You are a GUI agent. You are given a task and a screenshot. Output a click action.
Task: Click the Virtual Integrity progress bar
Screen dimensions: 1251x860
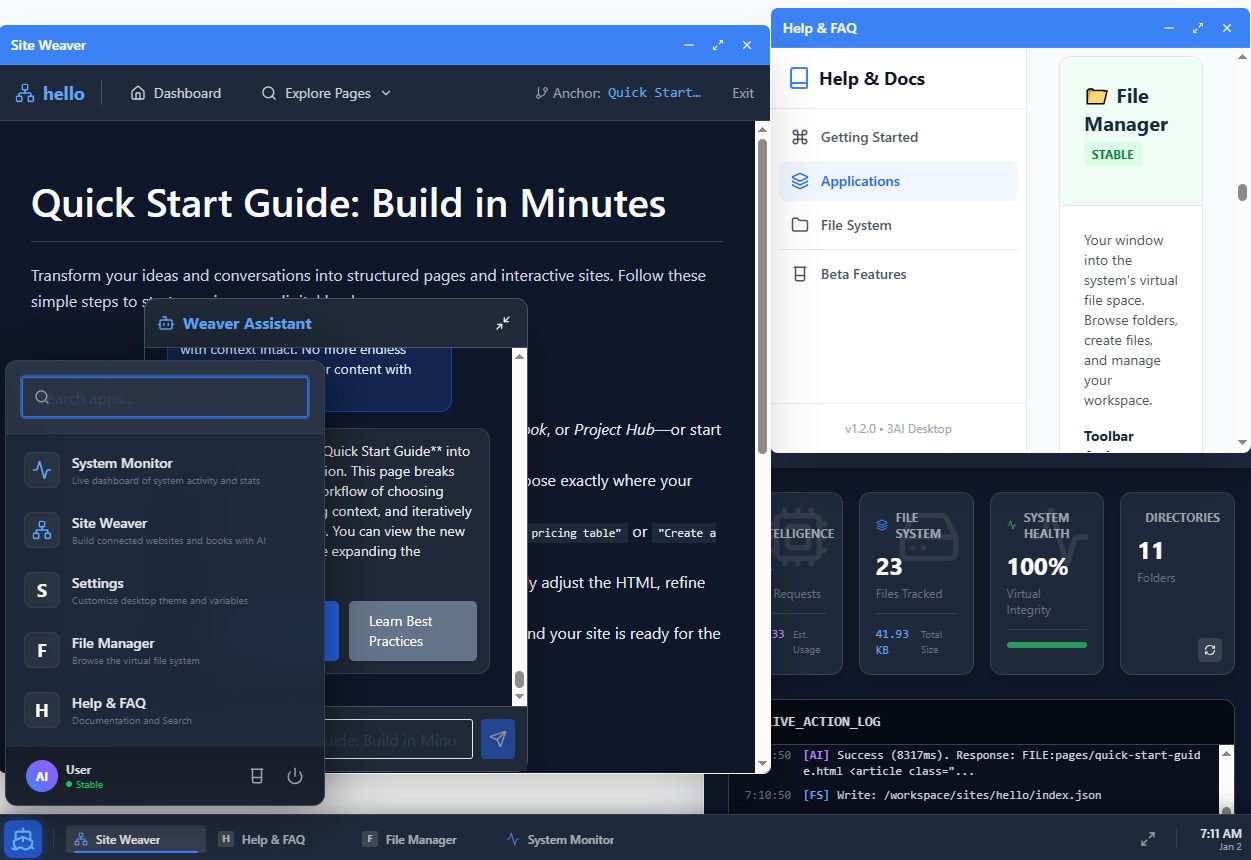(x=1046, y=645)
